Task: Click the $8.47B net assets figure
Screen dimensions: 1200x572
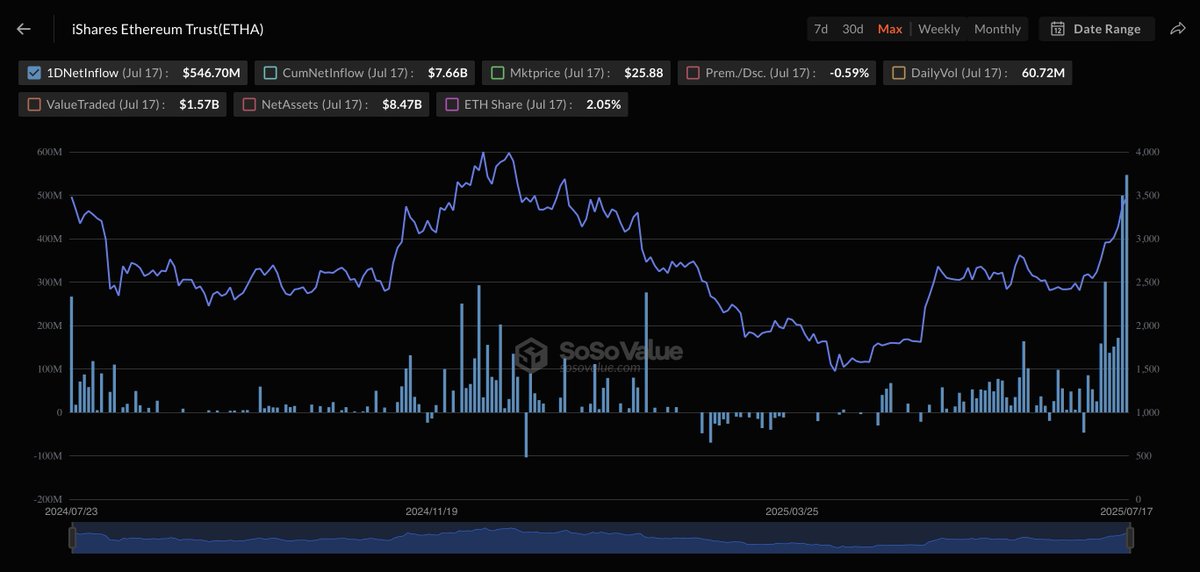Action: tap(402, 103)
